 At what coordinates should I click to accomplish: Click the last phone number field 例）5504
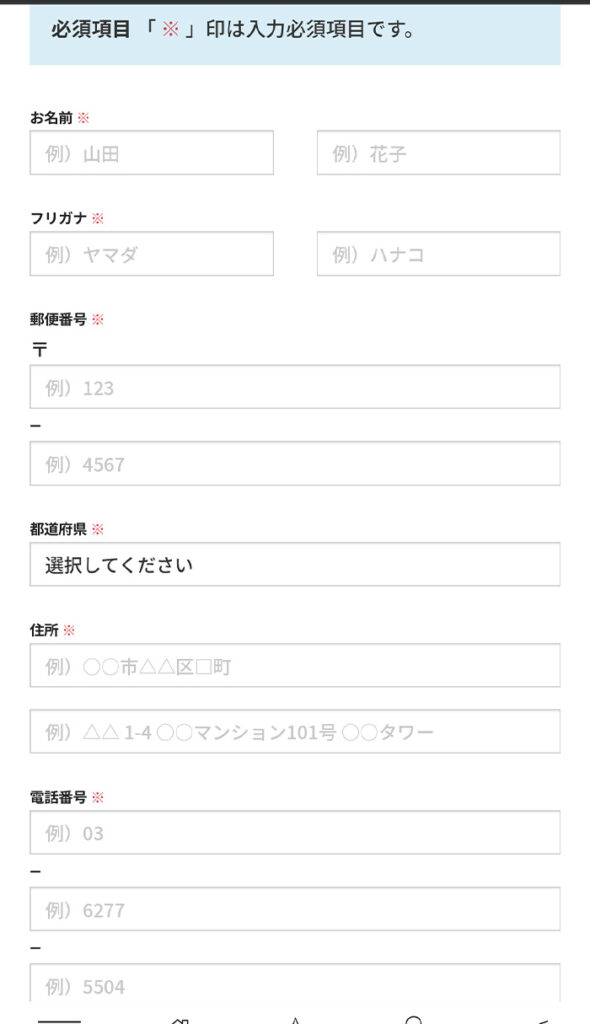click(295, 986)
